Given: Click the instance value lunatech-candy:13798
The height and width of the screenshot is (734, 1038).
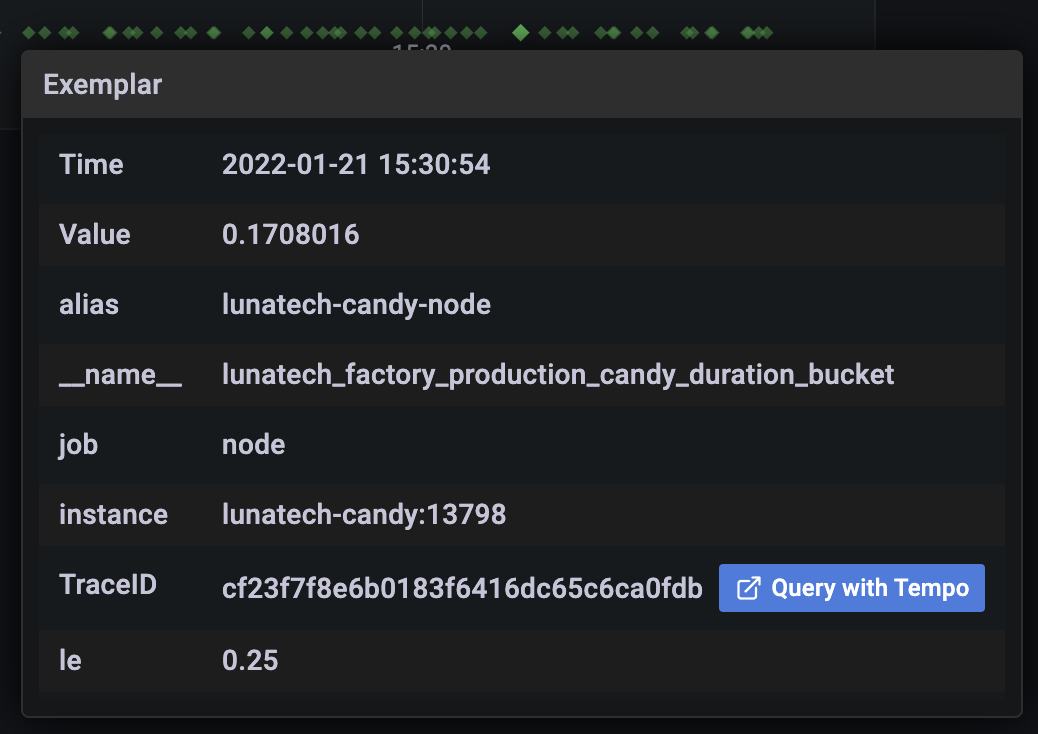Looking at the screenshot, I should click(364, 514).
